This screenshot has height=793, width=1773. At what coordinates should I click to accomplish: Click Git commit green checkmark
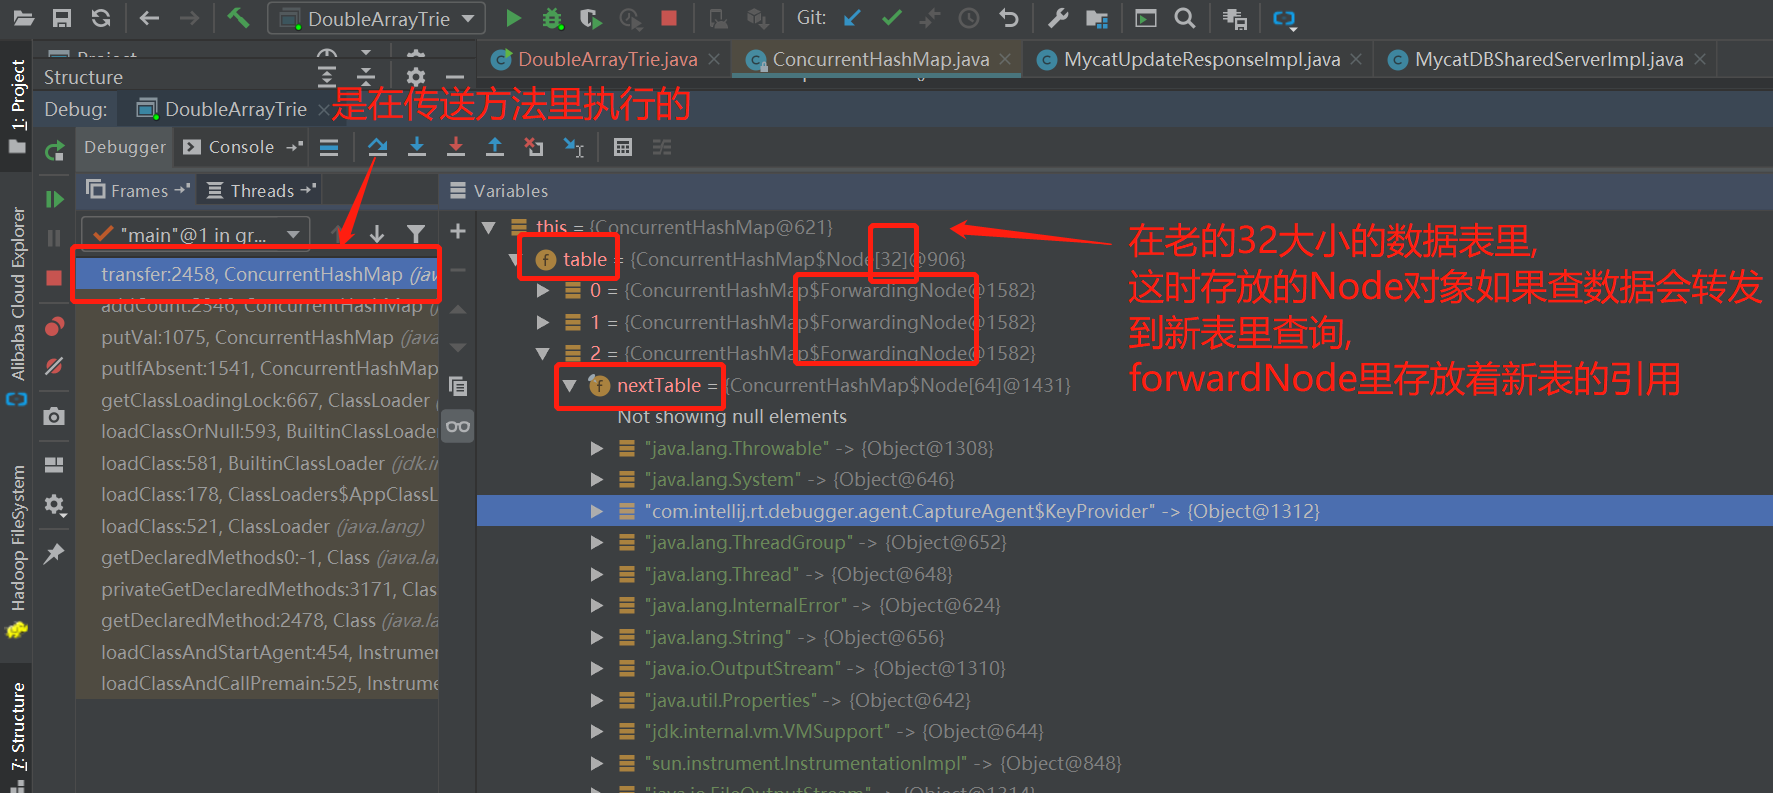tap(891, 18)
